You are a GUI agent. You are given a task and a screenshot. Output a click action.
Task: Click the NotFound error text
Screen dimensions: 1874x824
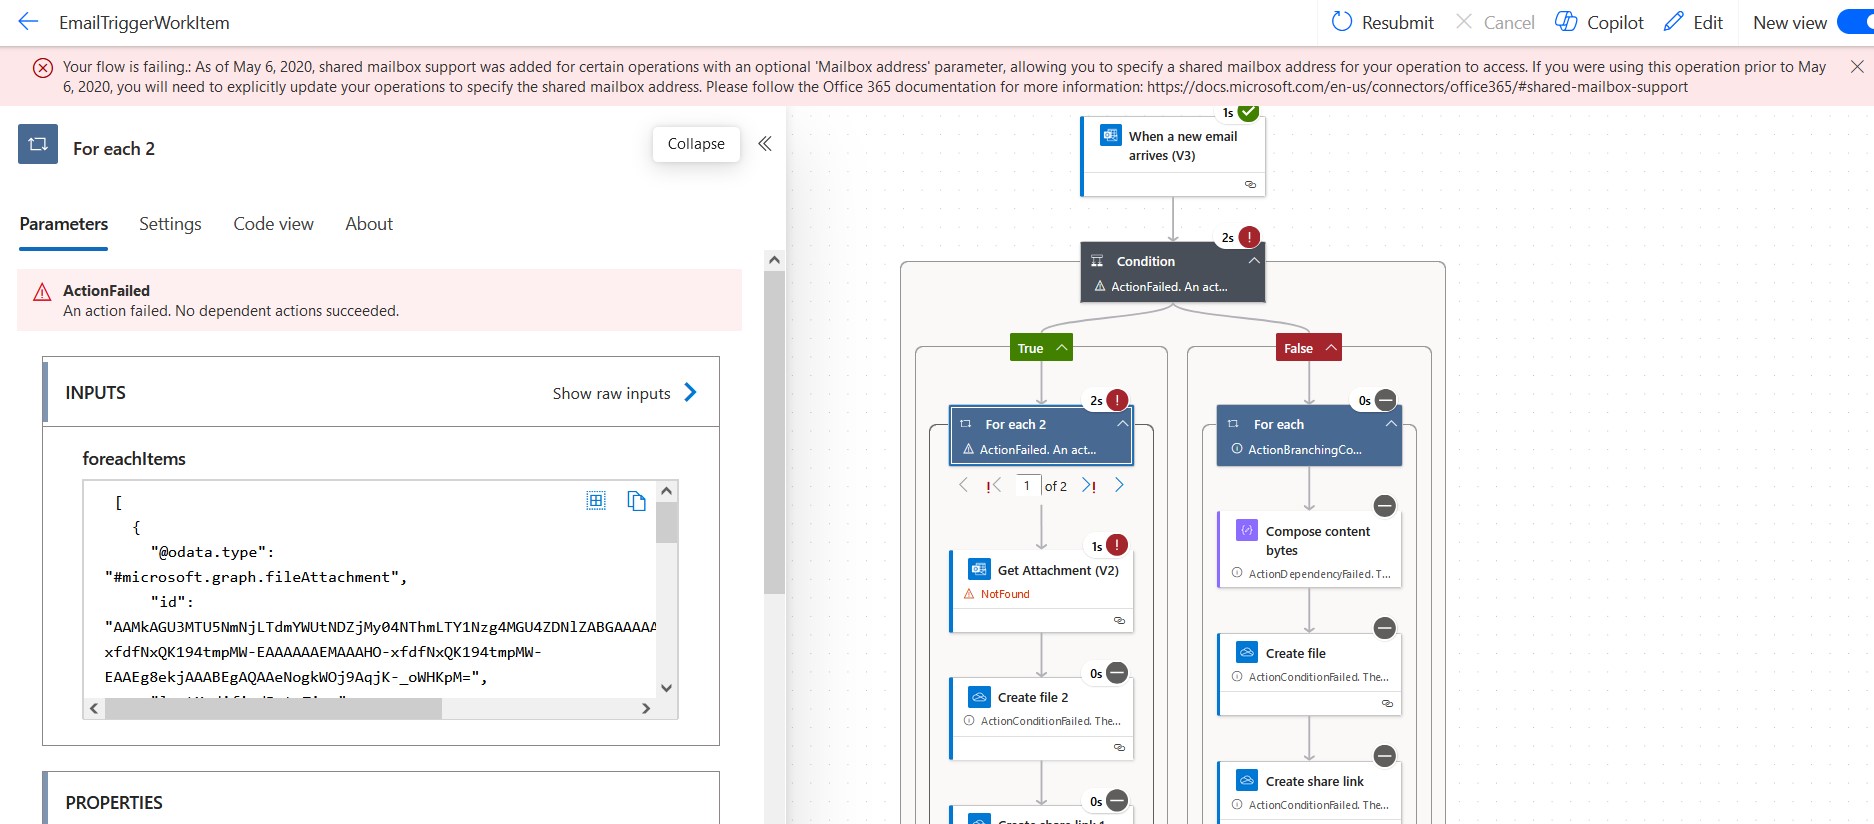tap(1005, 594)
